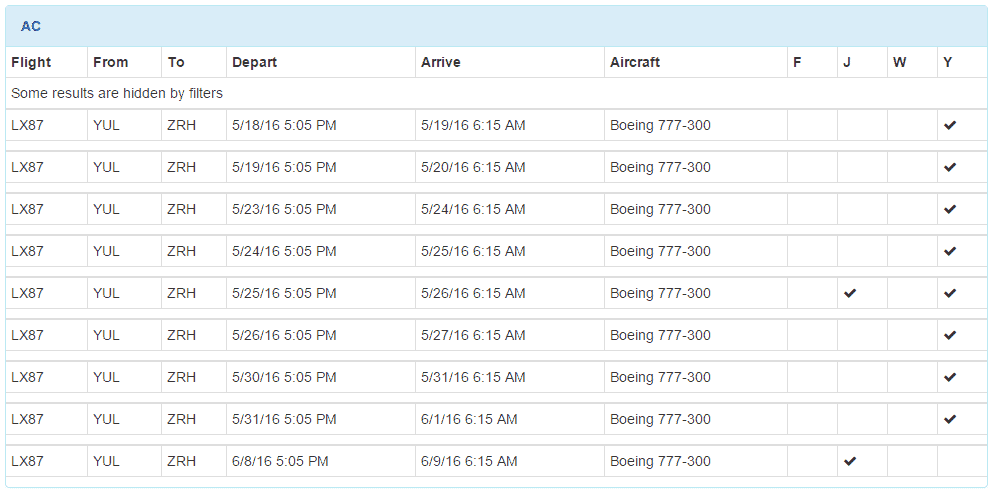
Task: Click the J checkmark for 6/8/16 departure
Action: point(850,462)
